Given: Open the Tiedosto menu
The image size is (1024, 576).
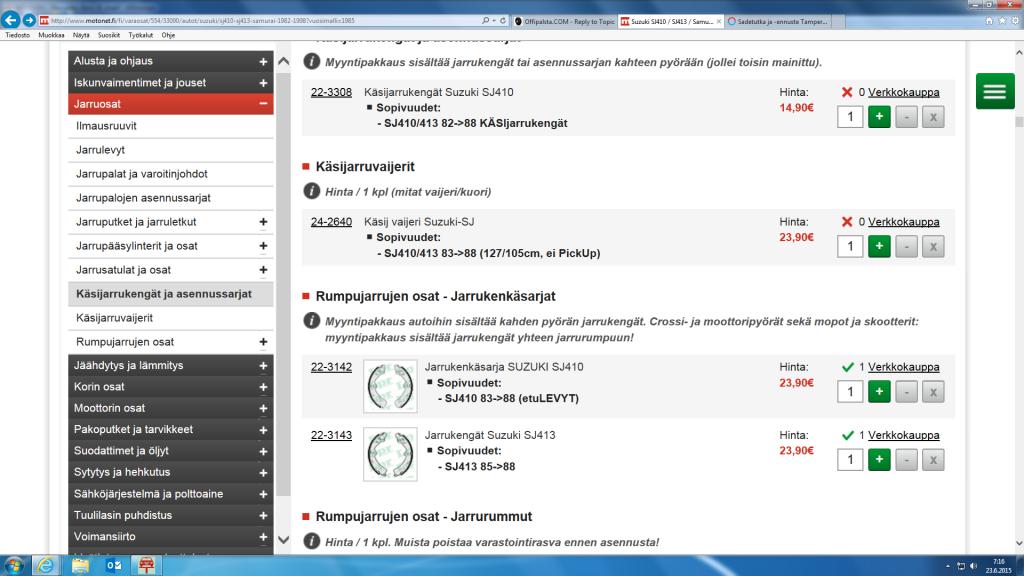Looking at the screenshot, I should (x=18, y=35).
